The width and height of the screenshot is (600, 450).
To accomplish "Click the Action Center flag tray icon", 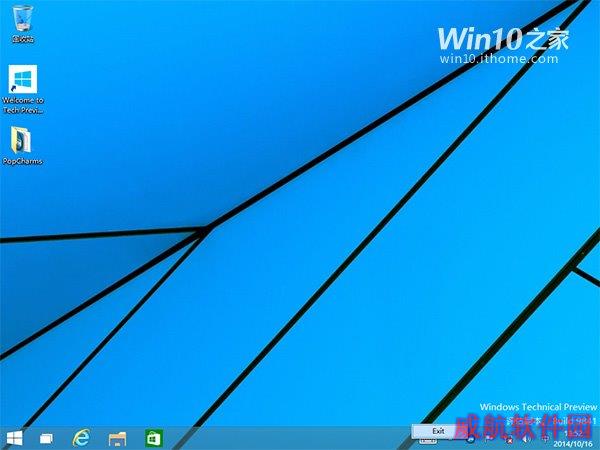I will [x=489, y=439].
